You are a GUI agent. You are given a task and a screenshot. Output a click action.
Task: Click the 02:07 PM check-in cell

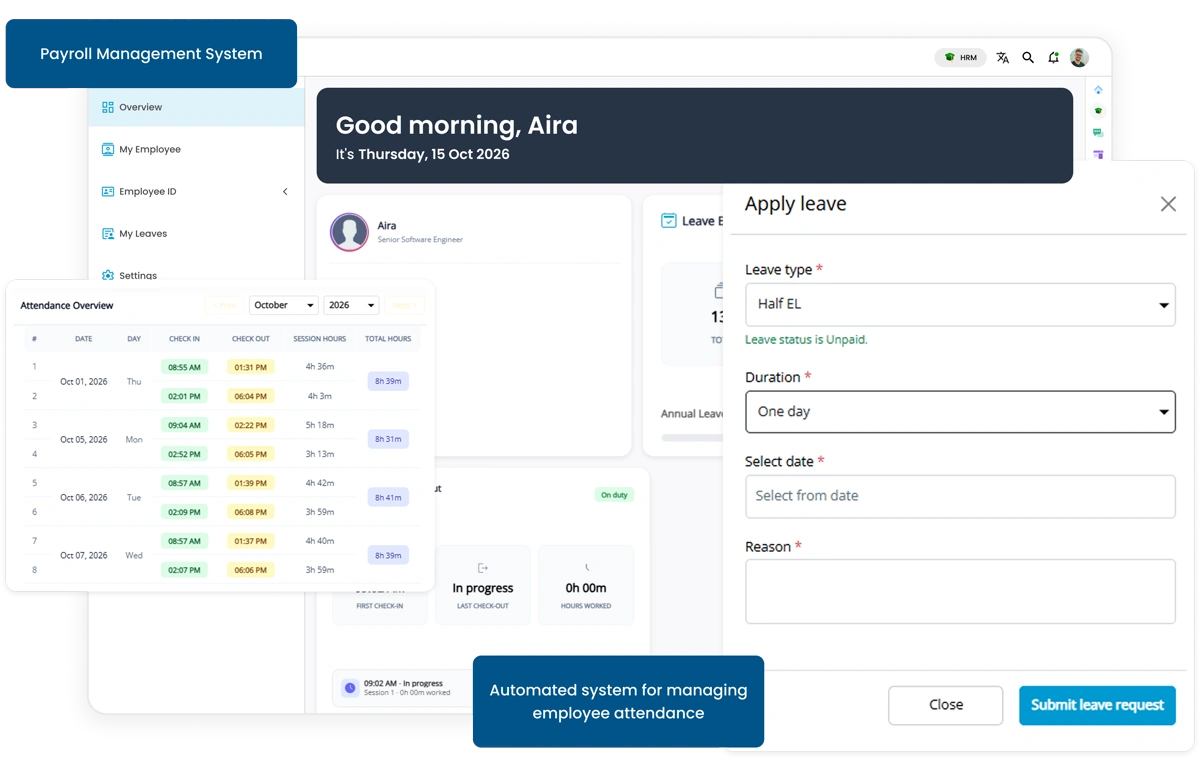(184, 570)
